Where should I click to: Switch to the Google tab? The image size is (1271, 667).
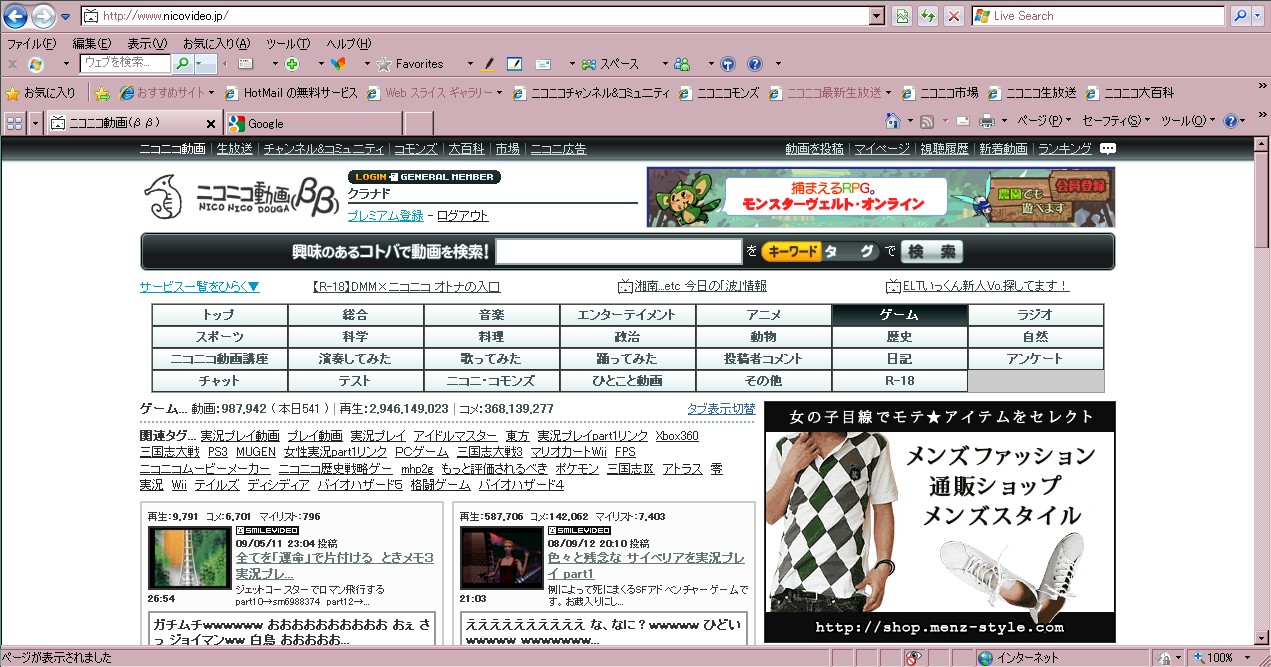coord(313,123)
